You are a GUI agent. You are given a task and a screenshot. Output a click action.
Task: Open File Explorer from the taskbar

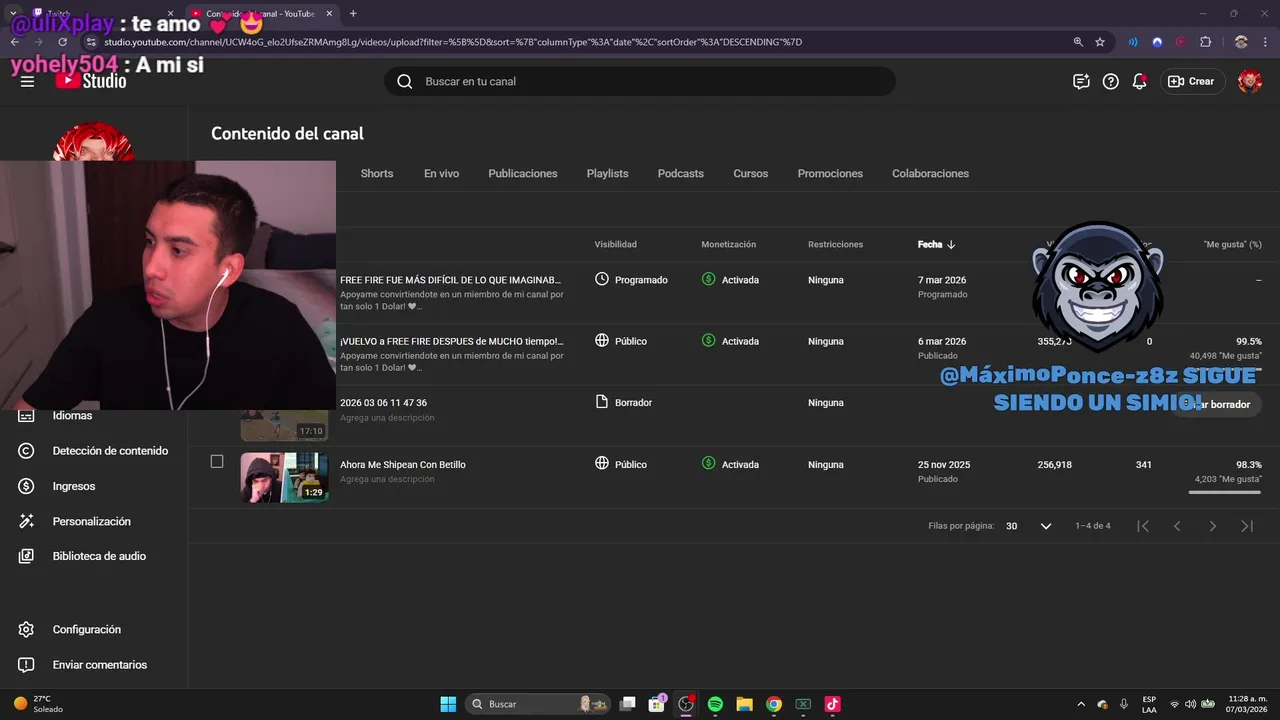744,704
